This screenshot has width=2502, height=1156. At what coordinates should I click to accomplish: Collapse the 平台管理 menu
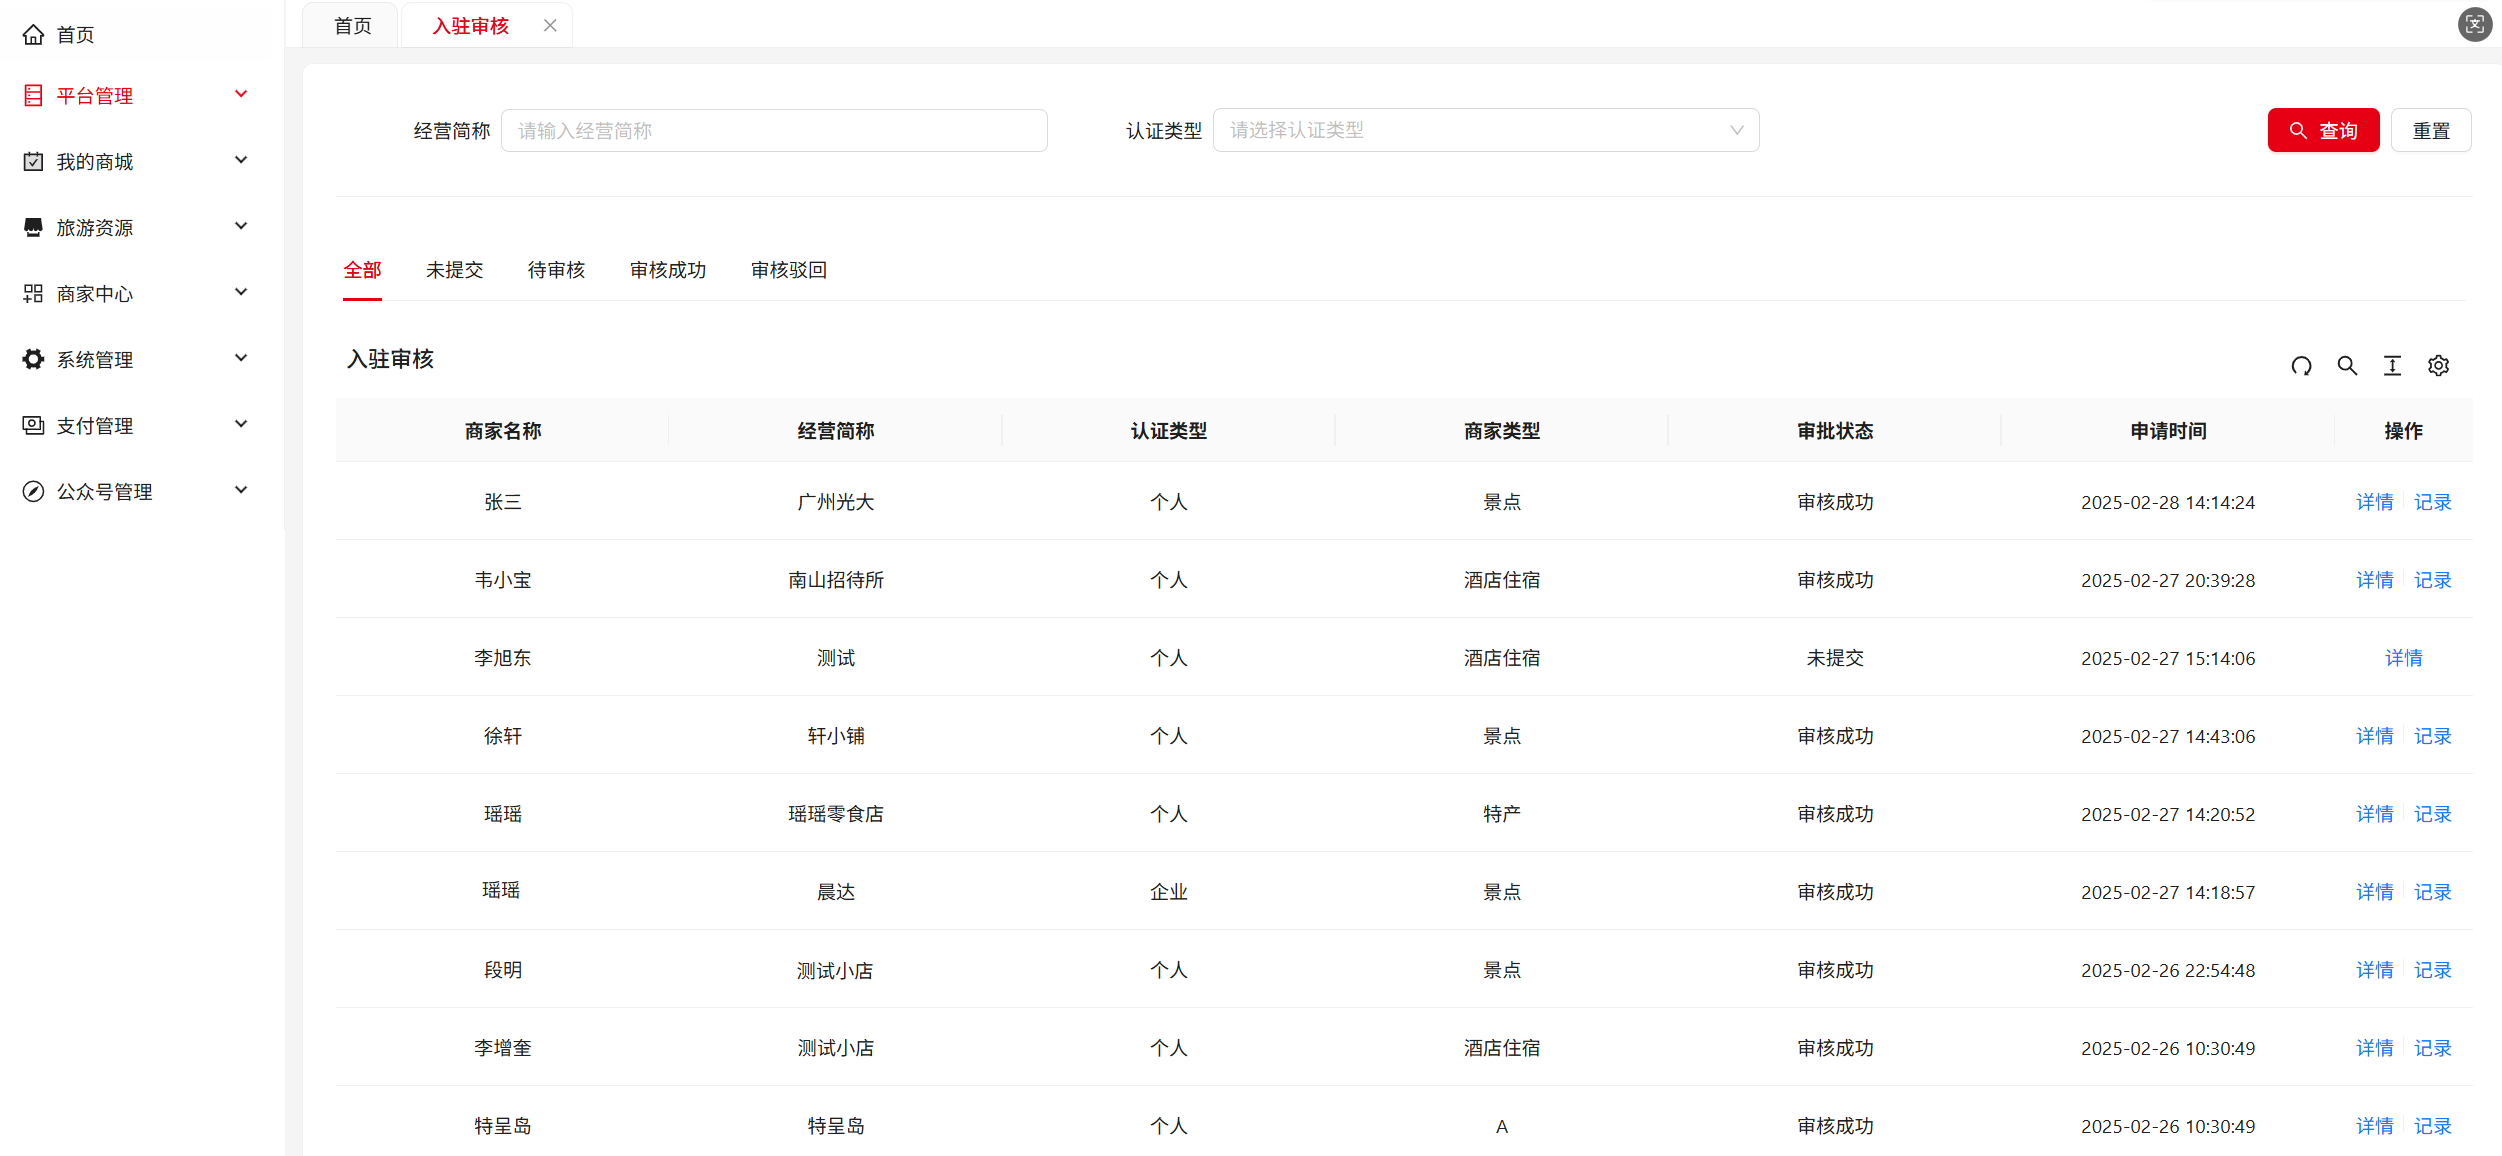[241, 95]
